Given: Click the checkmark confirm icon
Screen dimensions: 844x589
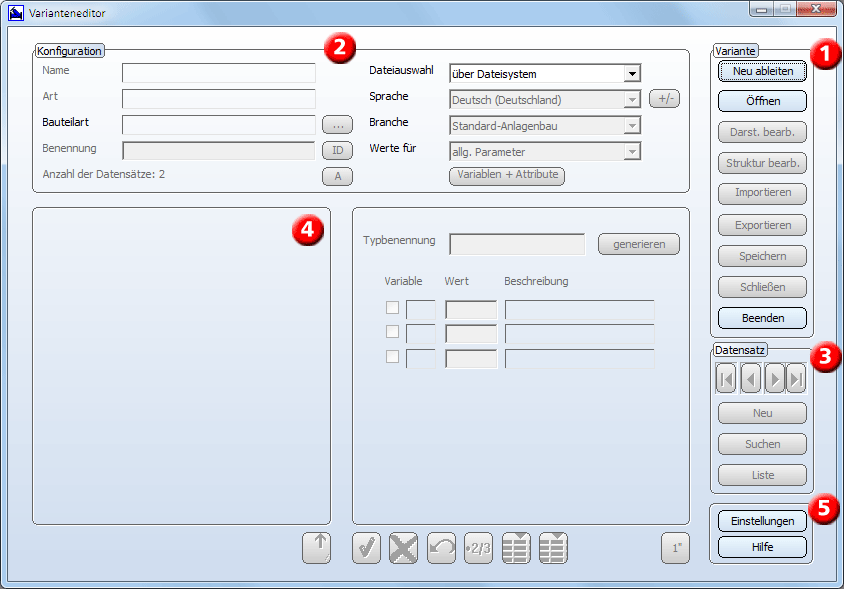Looking at the screenshot, I should click(x=367, y=548).
